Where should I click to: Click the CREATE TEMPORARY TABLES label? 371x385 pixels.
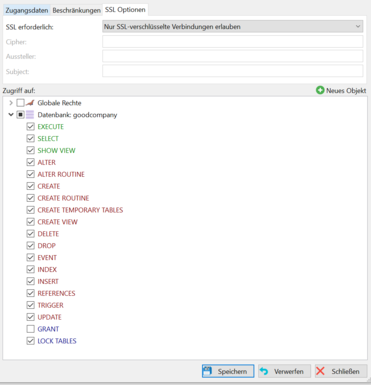80,210
